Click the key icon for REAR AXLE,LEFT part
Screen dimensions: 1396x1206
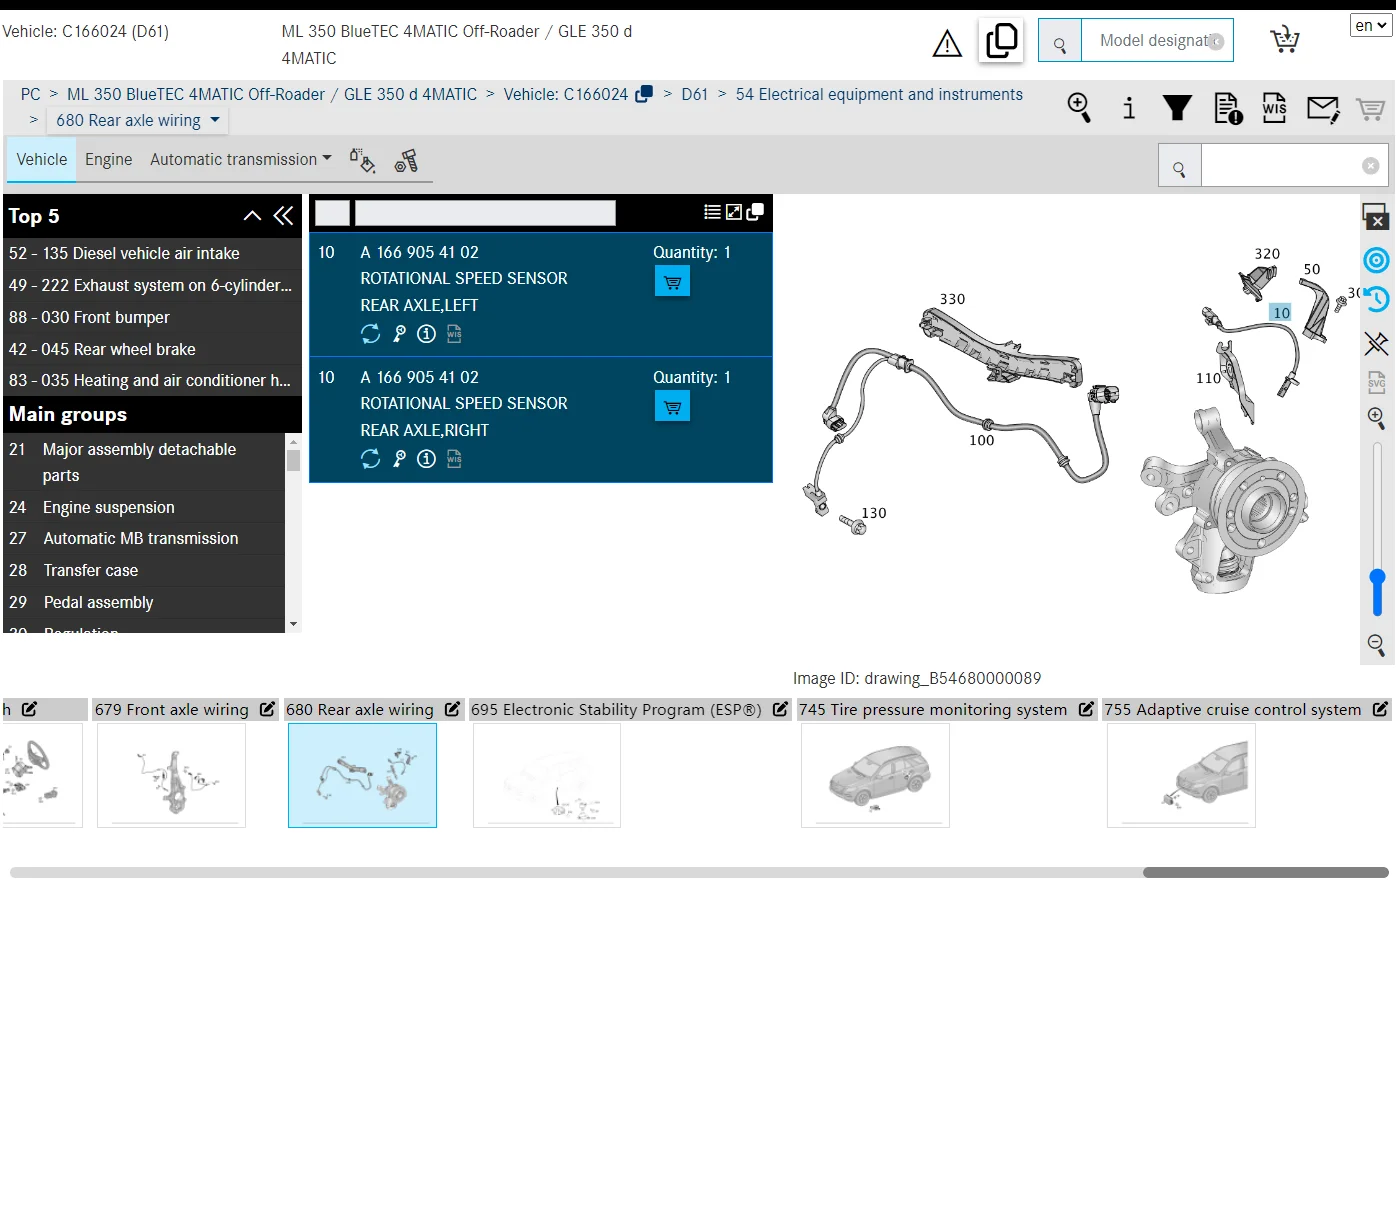tap(399, 334)
